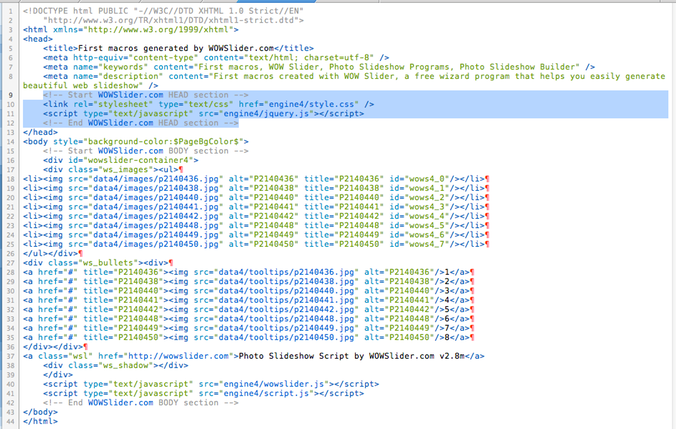The width and height of the screenshot is (676, 429).
Task: Click the image line for p2140438.jpg in data4/images
Action: pos(256,188)
